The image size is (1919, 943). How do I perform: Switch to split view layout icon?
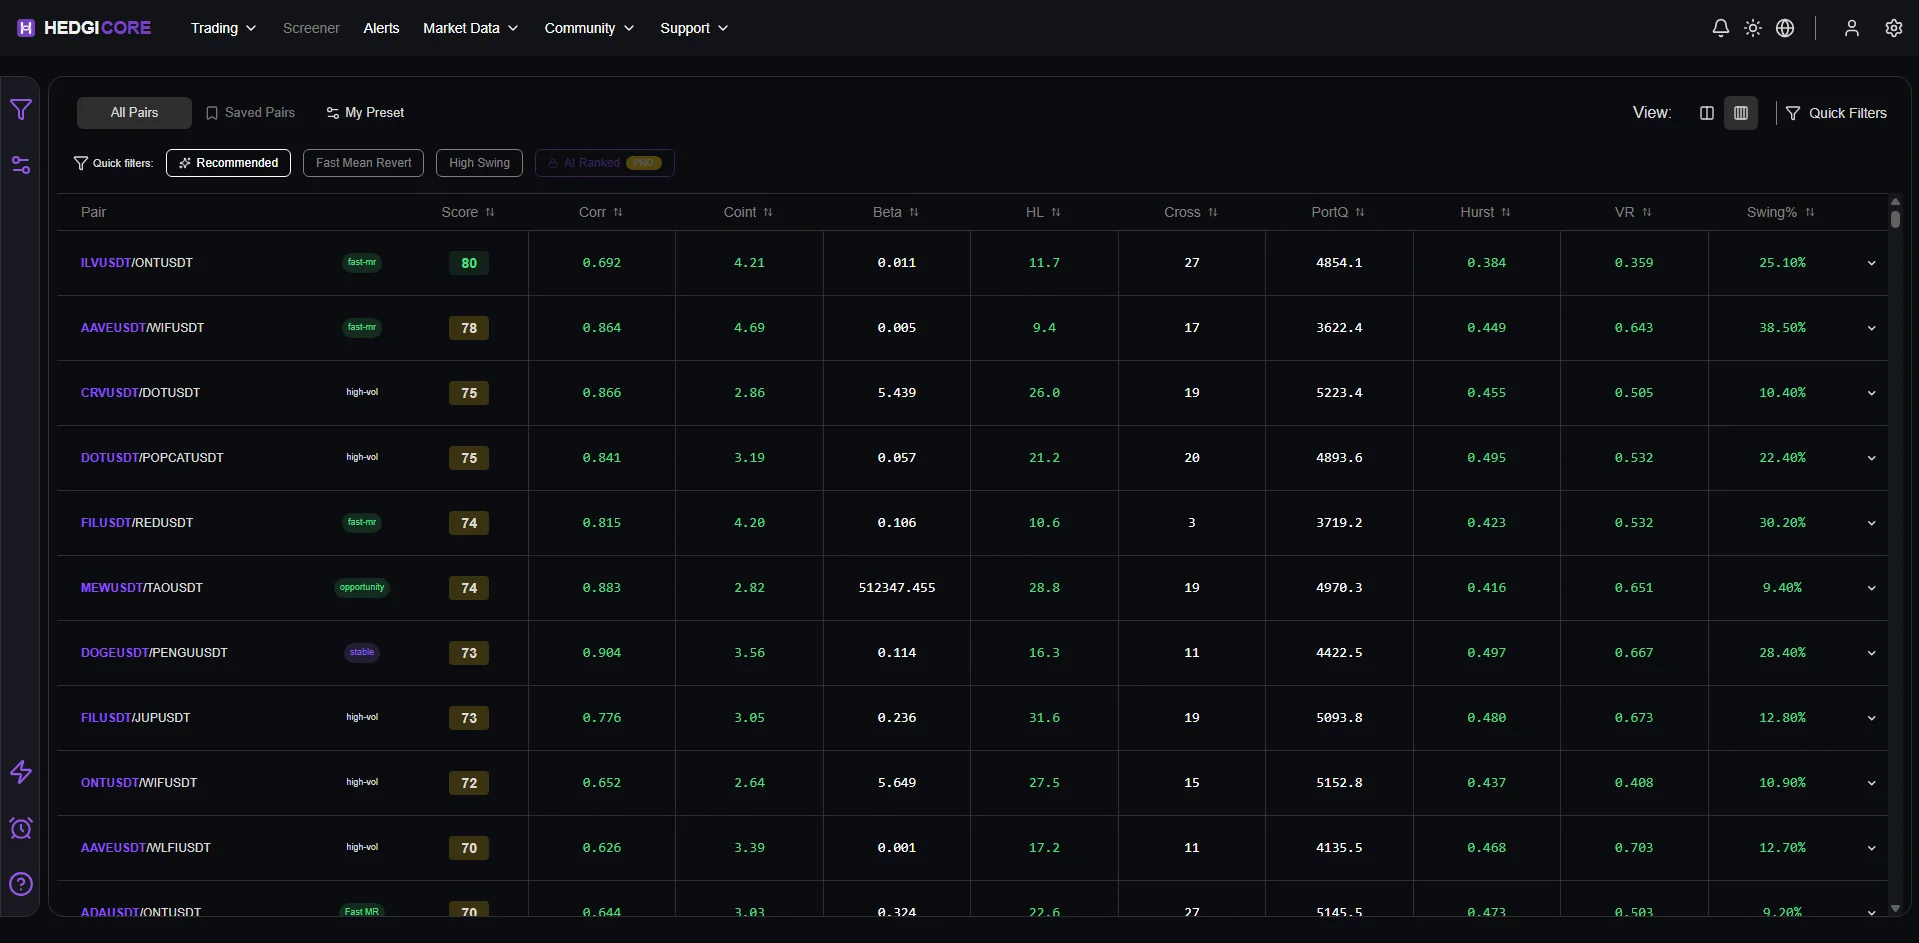coord(1707,113)
